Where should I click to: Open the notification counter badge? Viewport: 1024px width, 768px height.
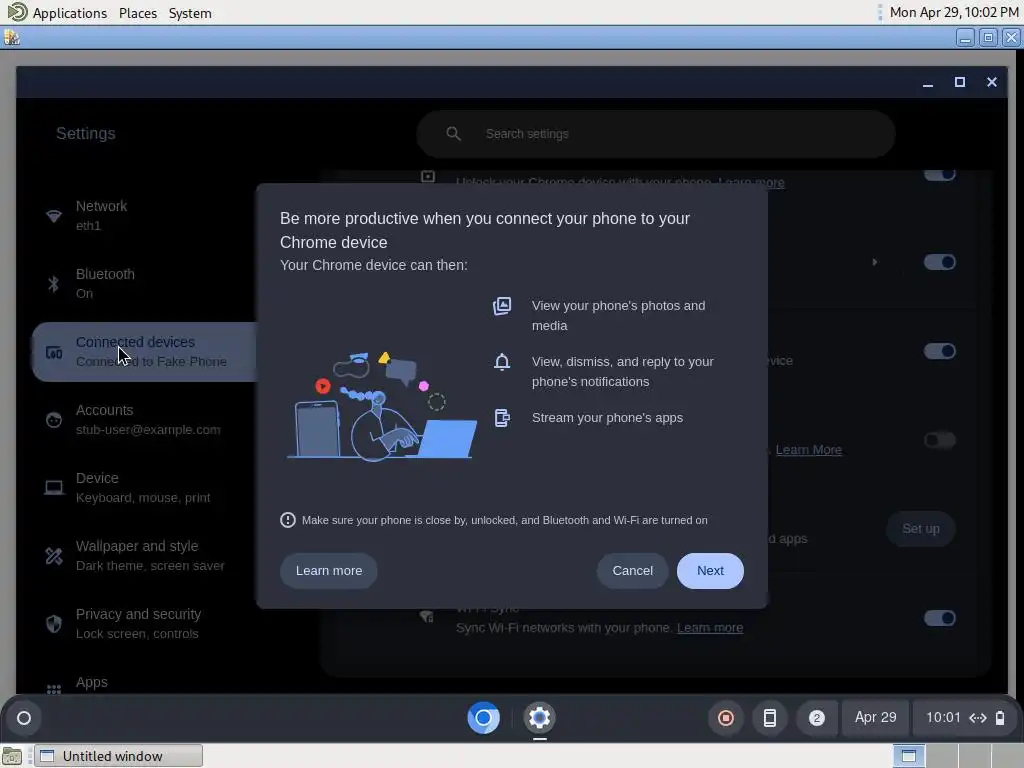[x=816, y=718]
